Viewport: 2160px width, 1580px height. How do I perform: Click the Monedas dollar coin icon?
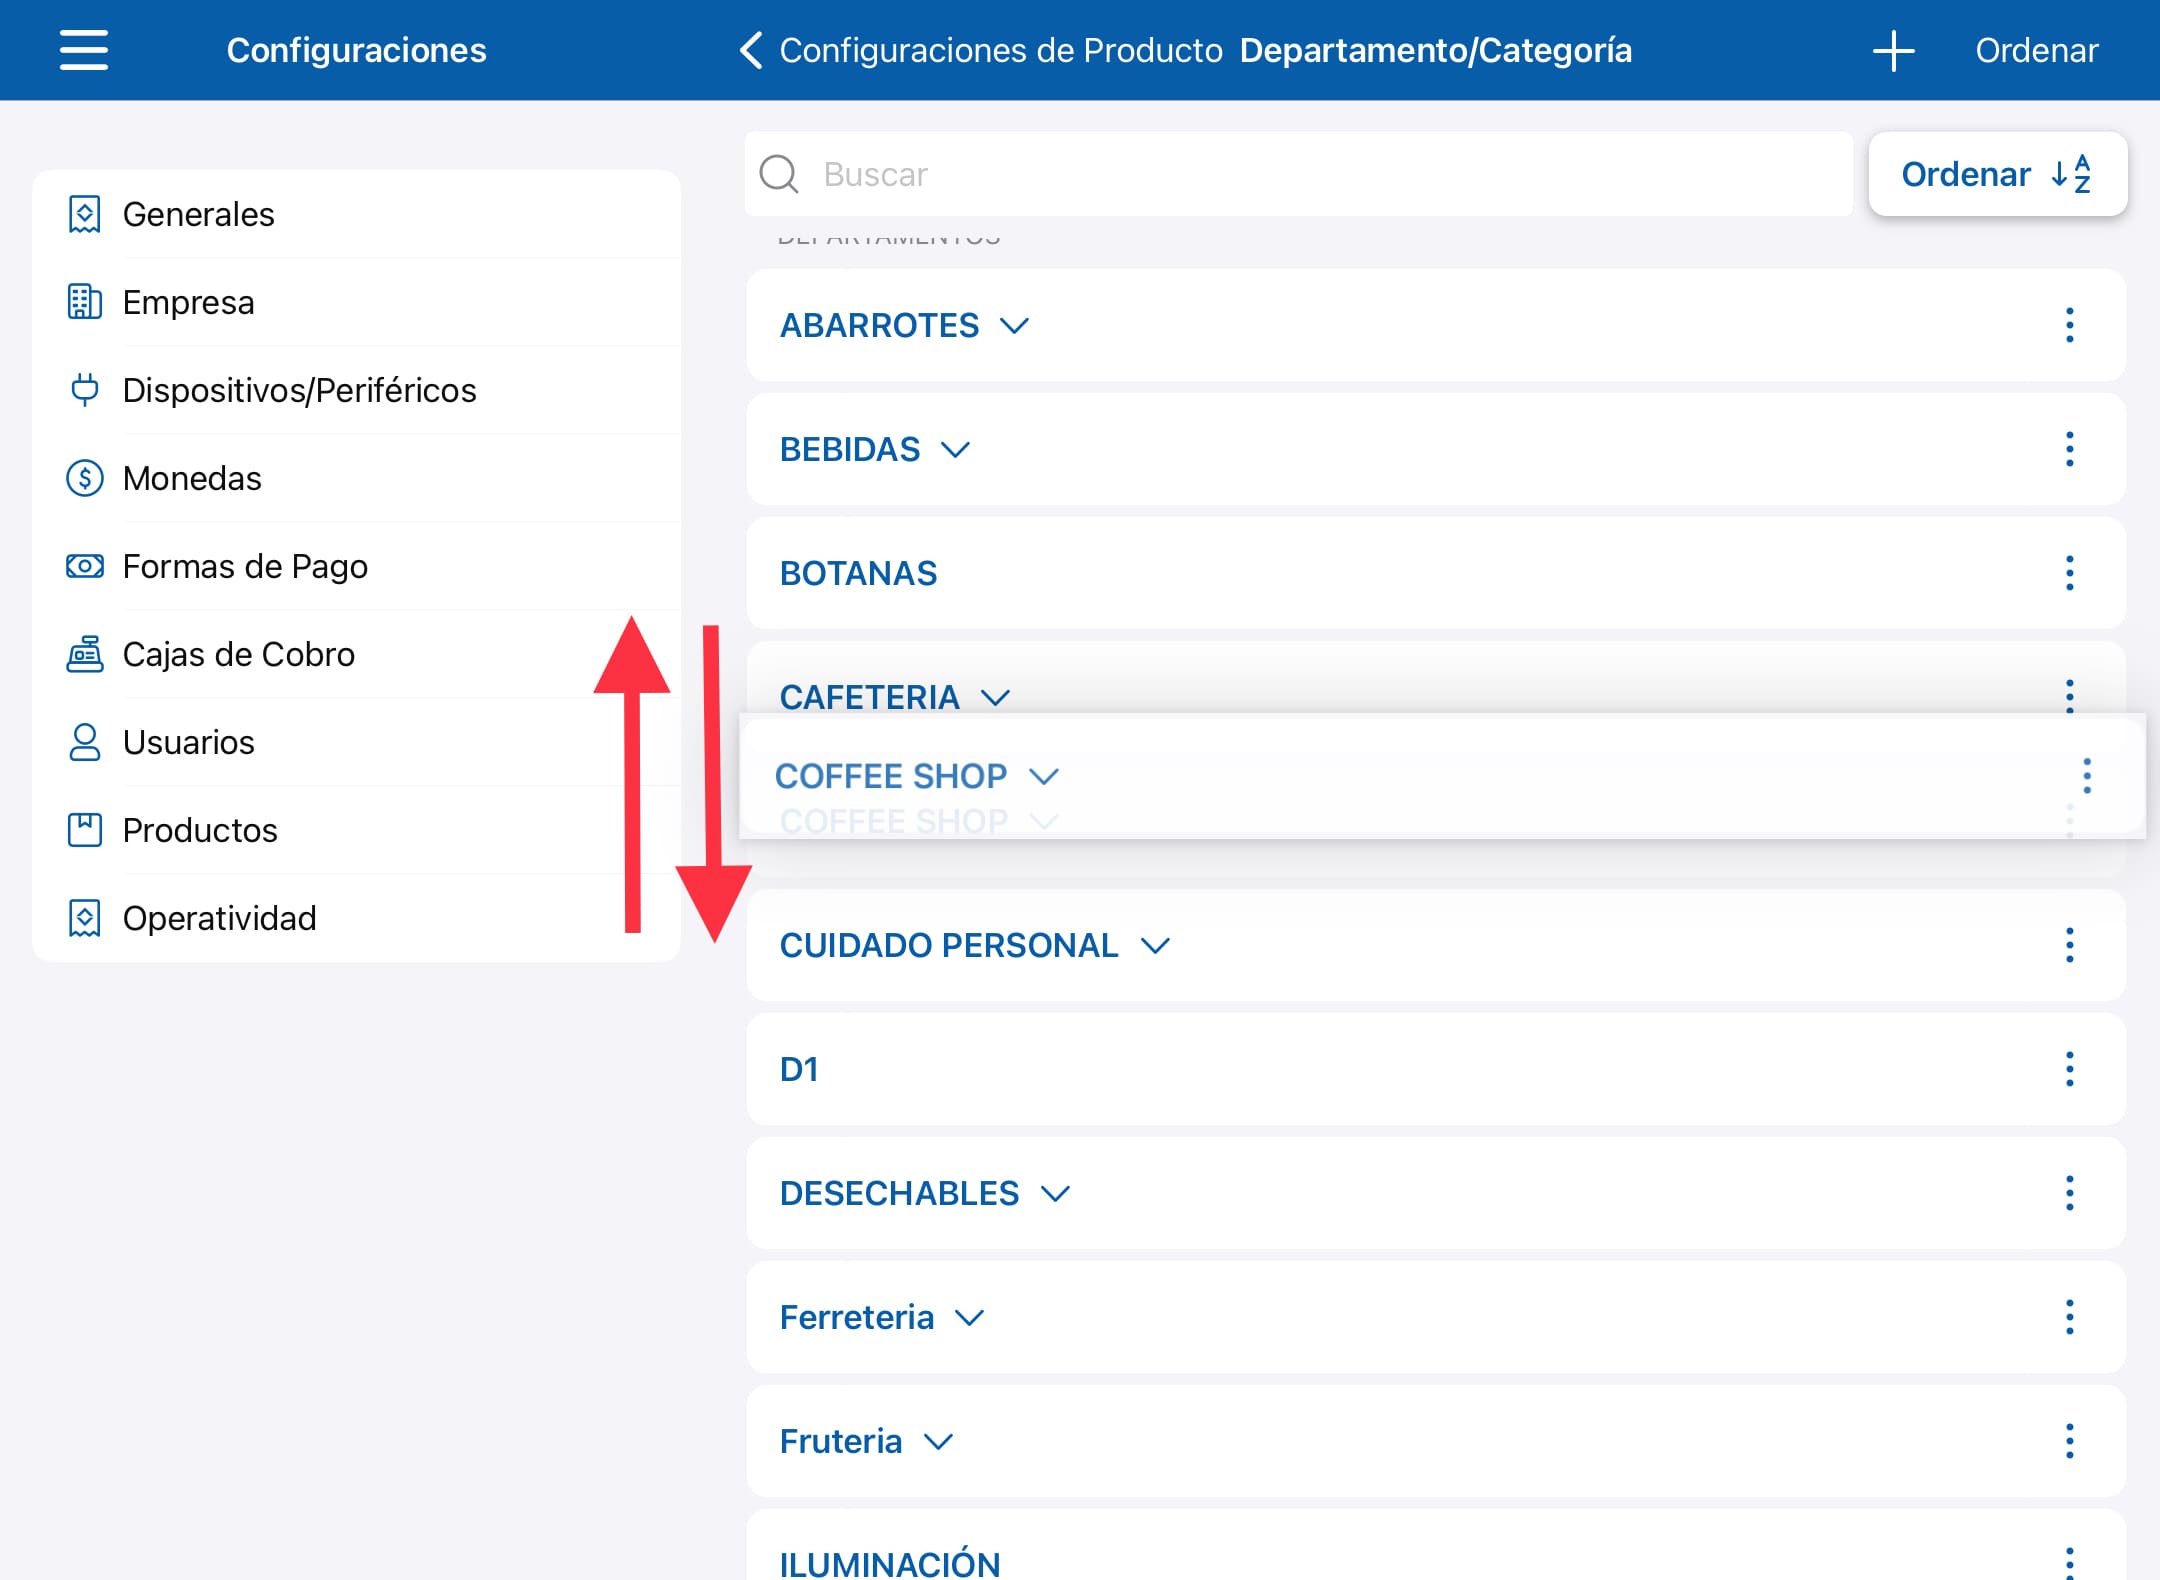coord(85,478)
